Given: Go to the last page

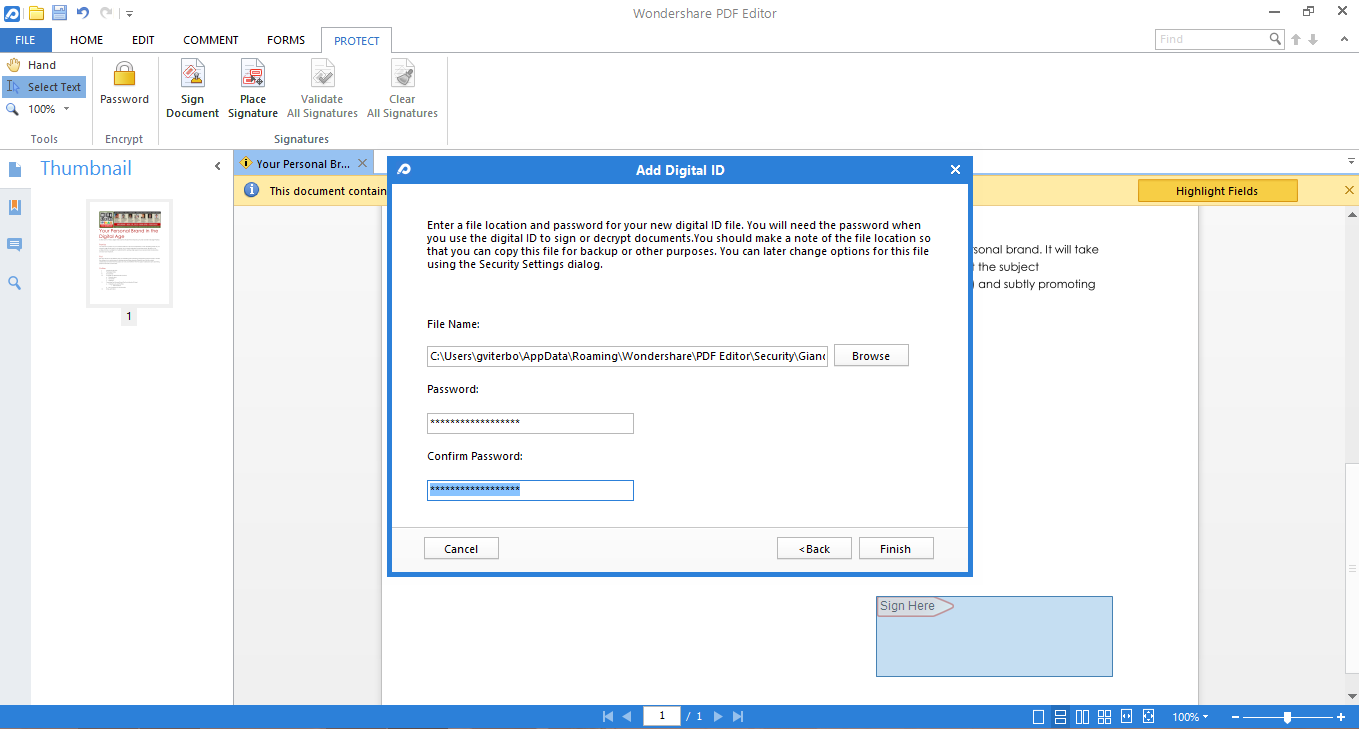Looking at the screenshot, I should (738, 717).
